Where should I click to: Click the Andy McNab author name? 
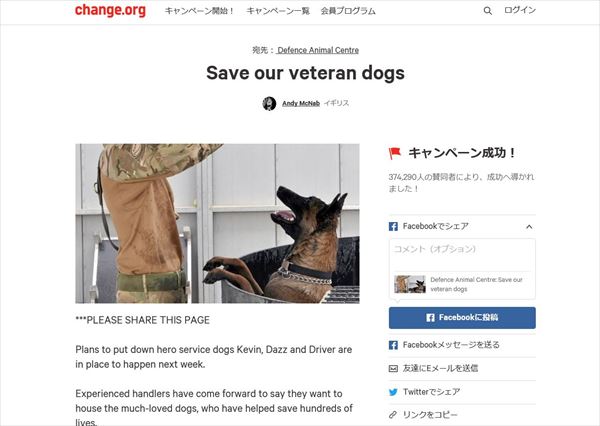click(301, 103)
